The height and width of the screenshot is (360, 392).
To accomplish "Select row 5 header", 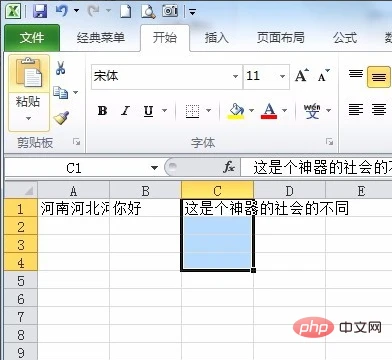I will (x=21, y=281).
